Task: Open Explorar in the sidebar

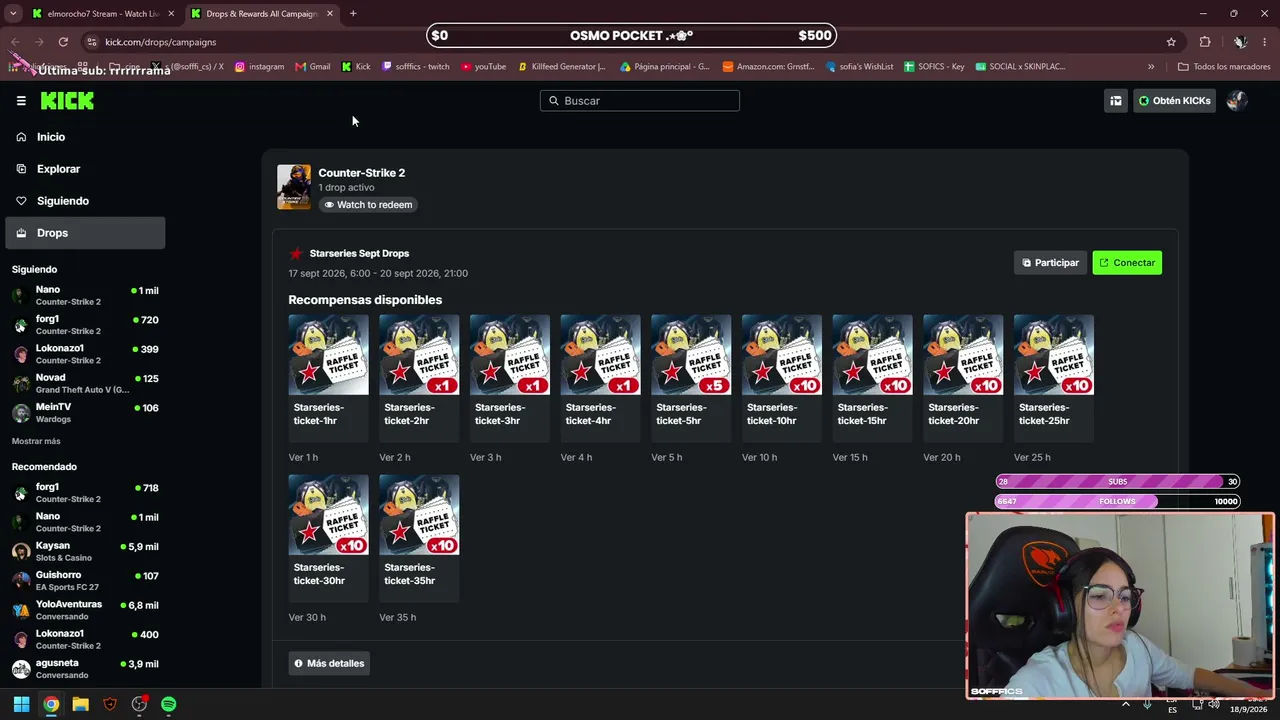Action: coord(85,169)
